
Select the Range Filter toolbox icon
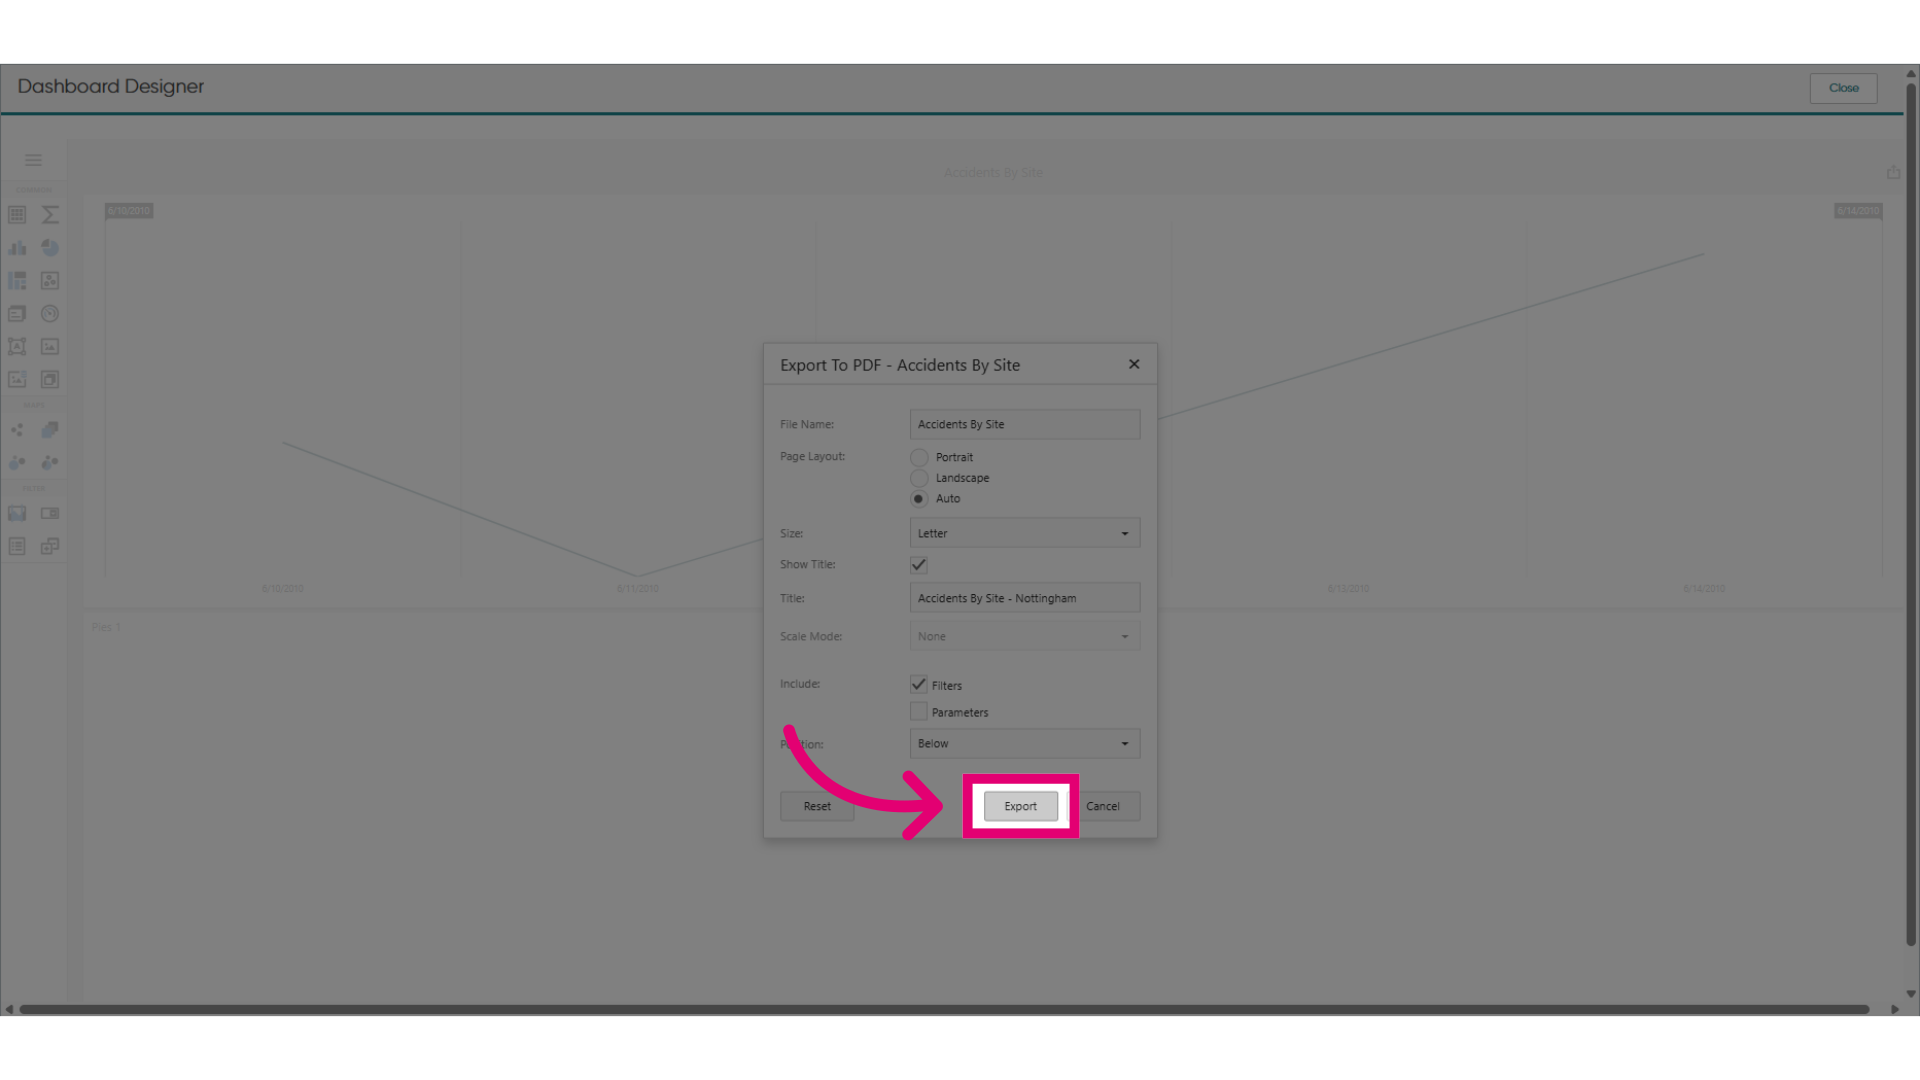[x=17, y=514]
